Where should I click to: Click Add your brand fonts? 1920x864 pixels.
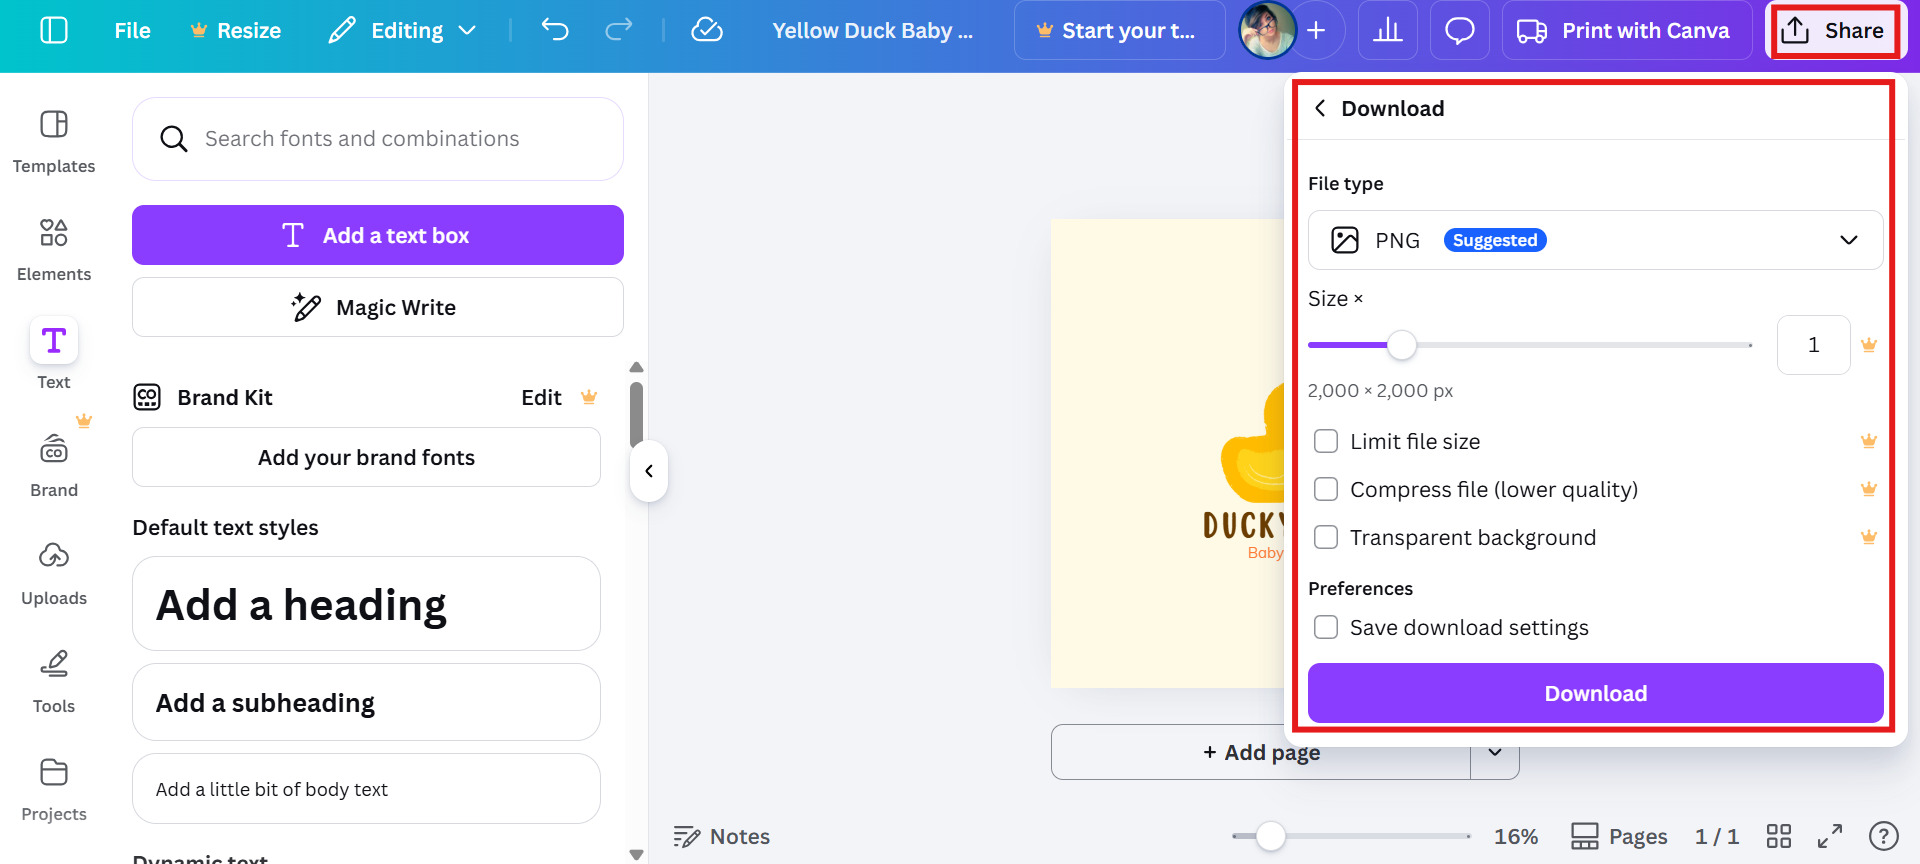coord(366,457)
